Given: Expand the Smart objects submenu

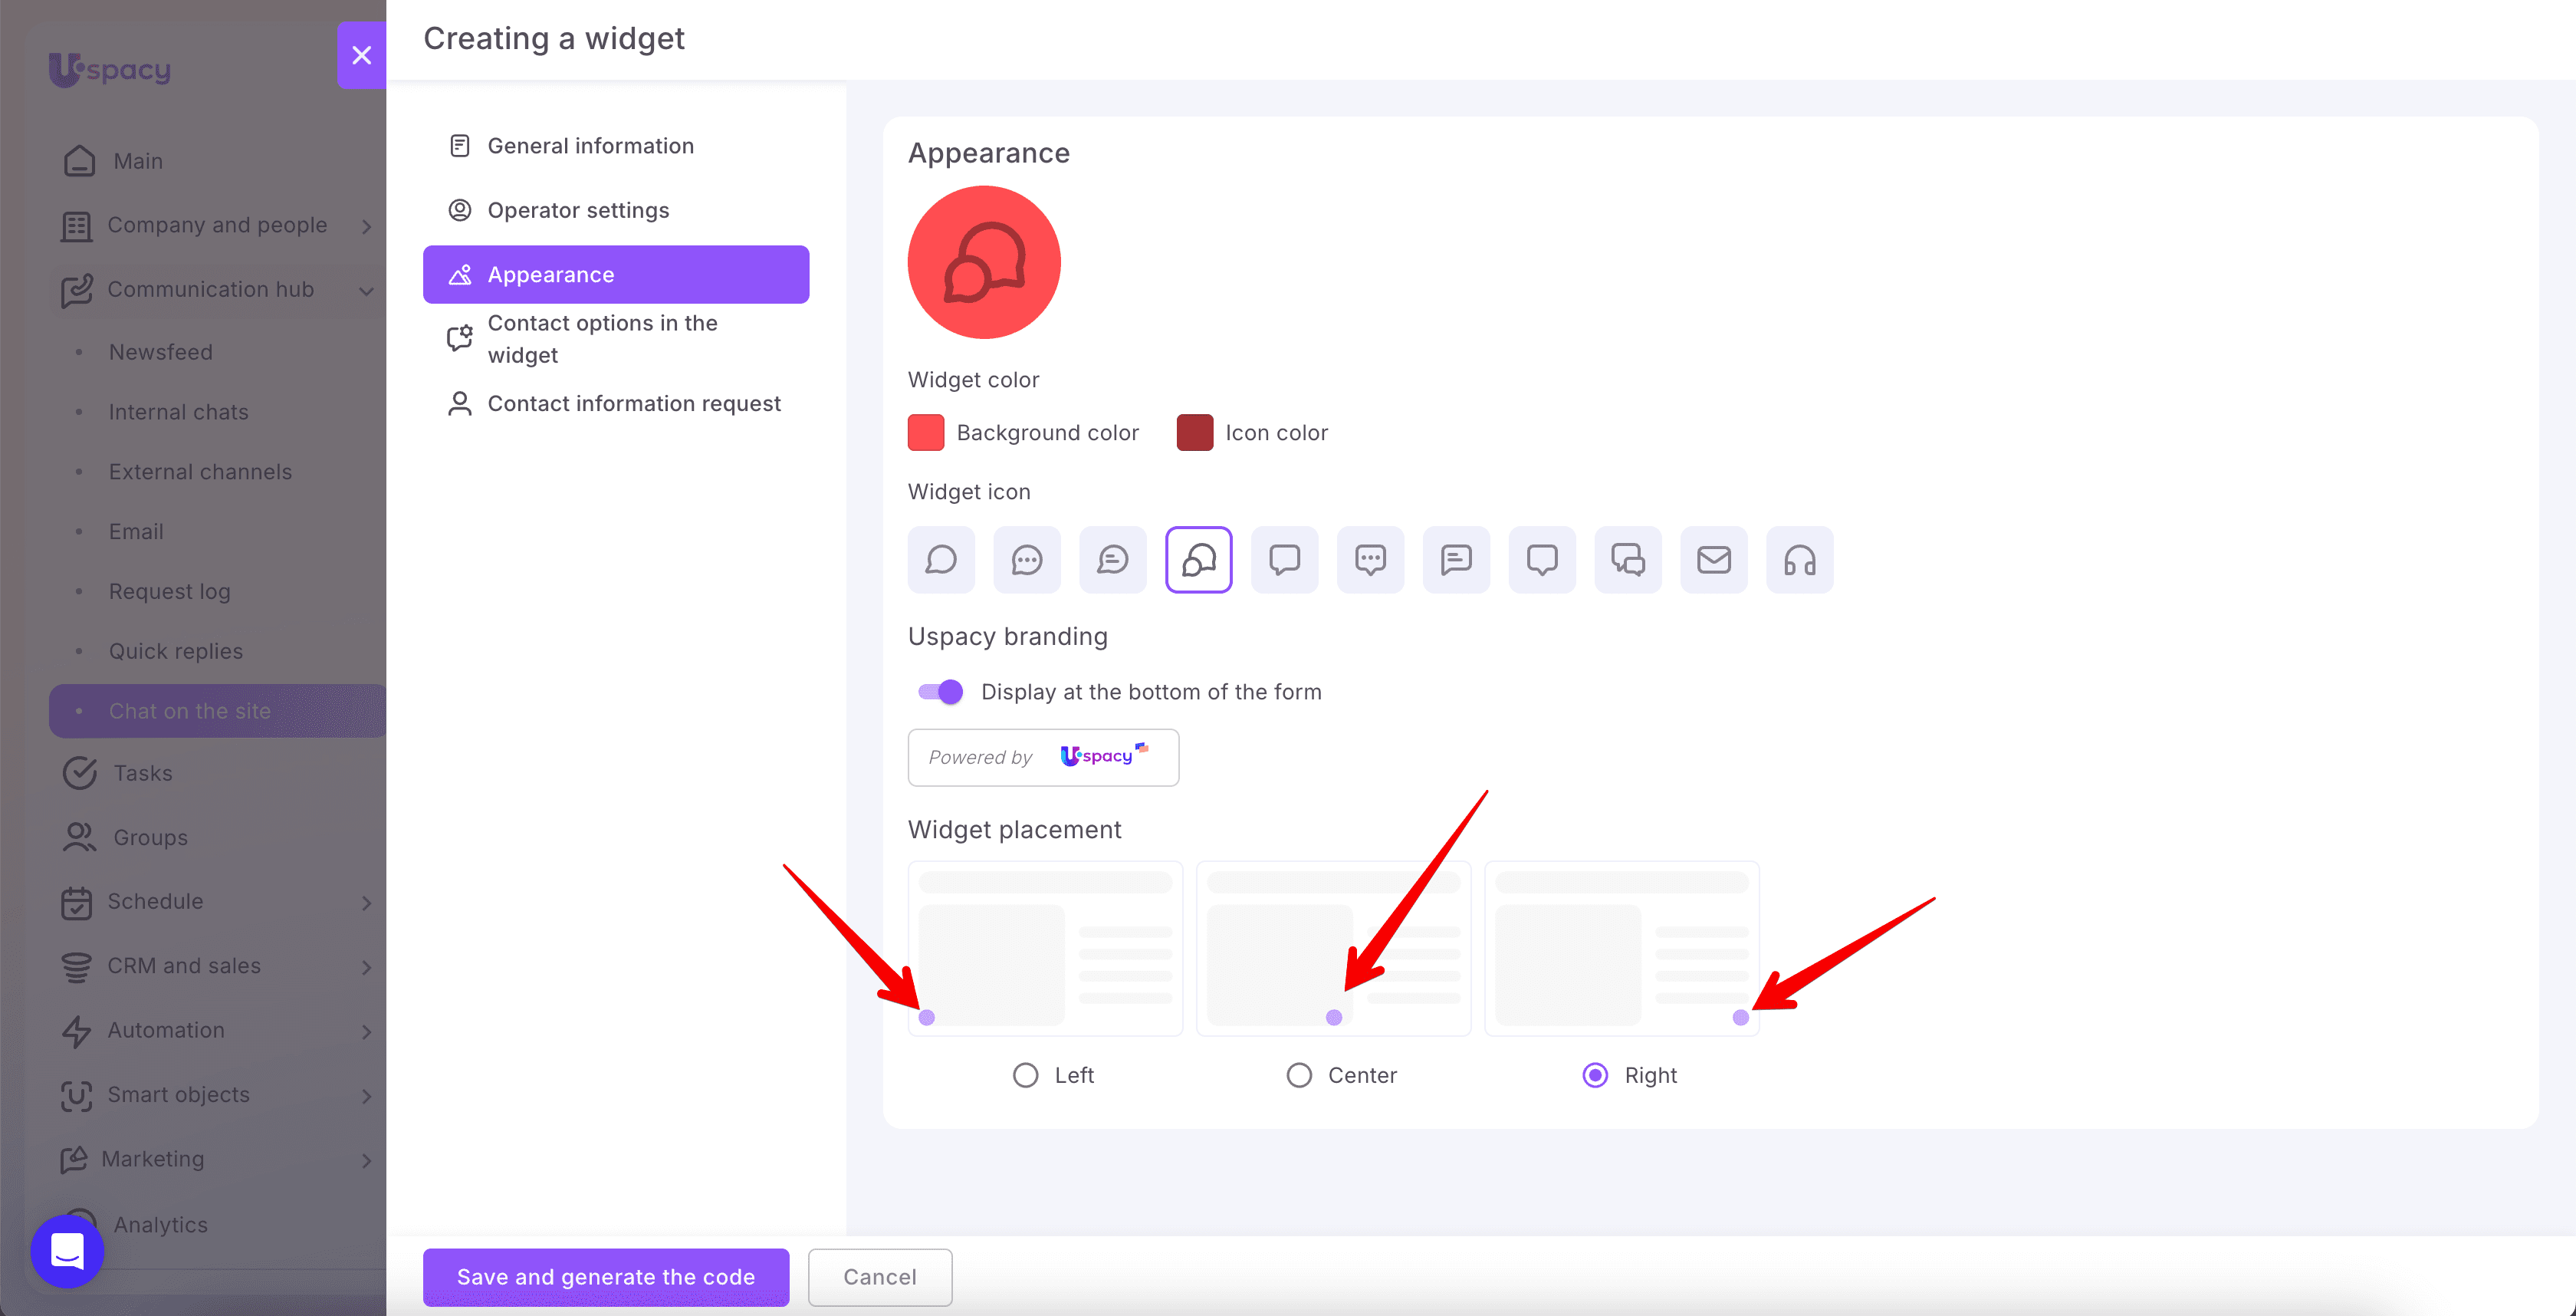Looking at the screenshot, I should (367, 1096).
